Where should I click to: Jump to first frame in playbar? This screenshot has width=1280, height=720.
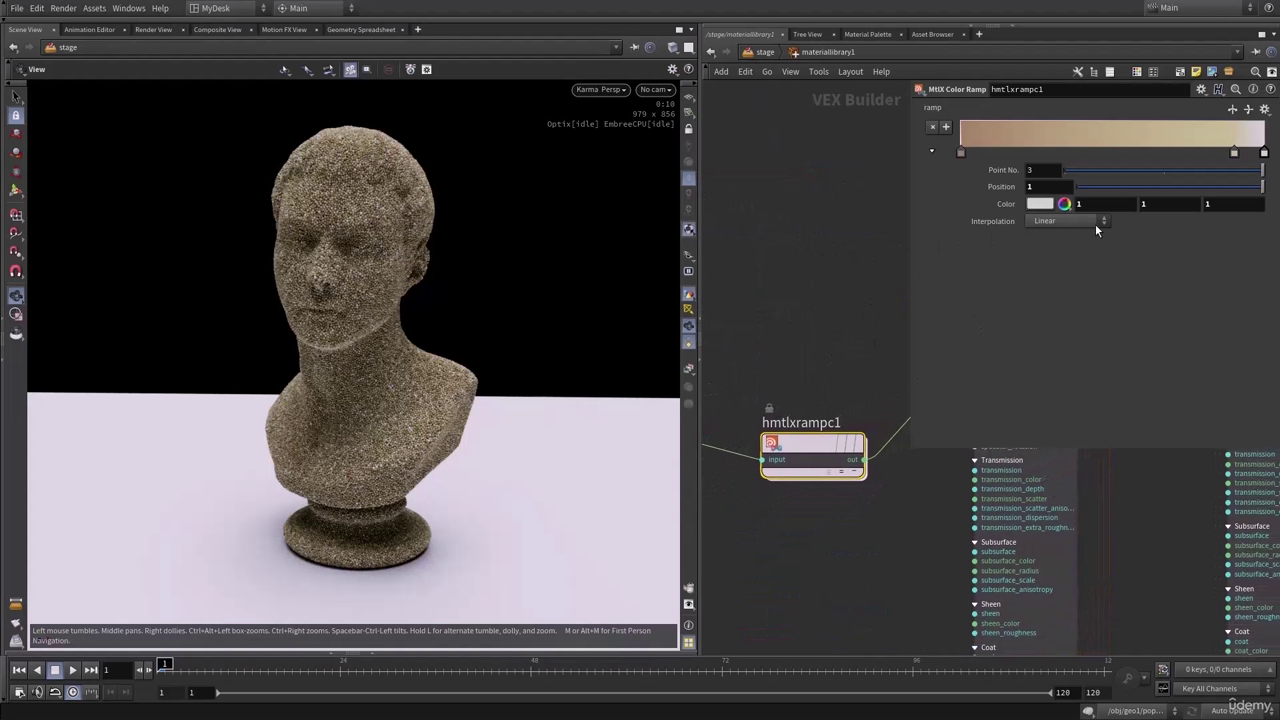(19, 670)
